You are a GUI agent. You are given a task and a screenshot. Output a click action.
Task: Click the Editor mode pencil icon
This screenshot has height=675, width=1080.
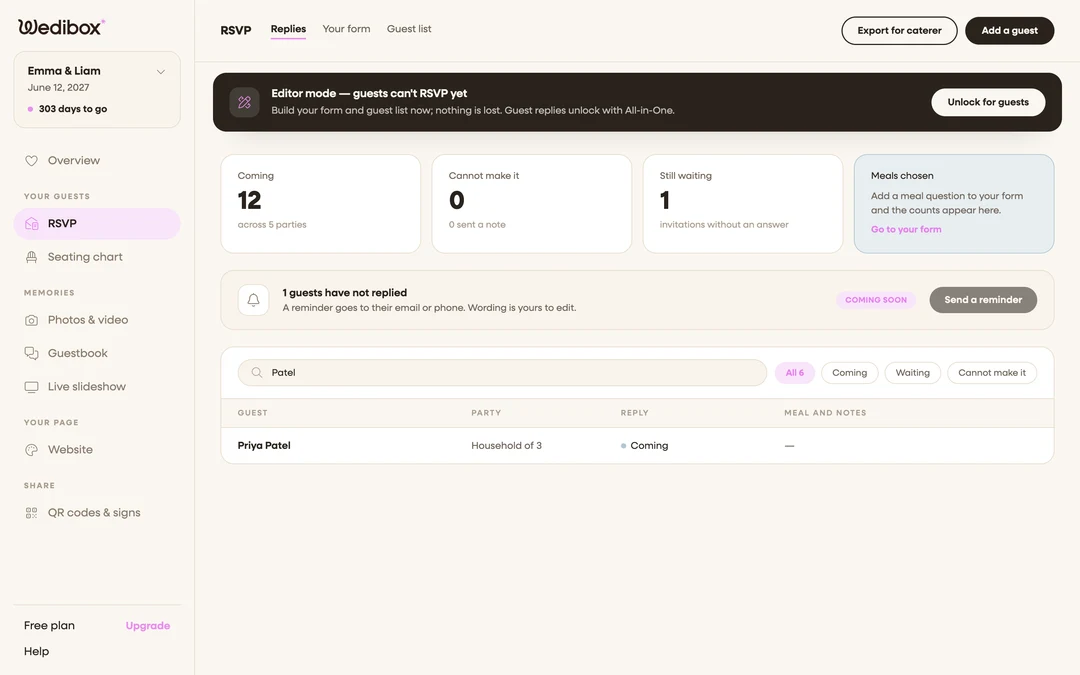coord(245,103)
